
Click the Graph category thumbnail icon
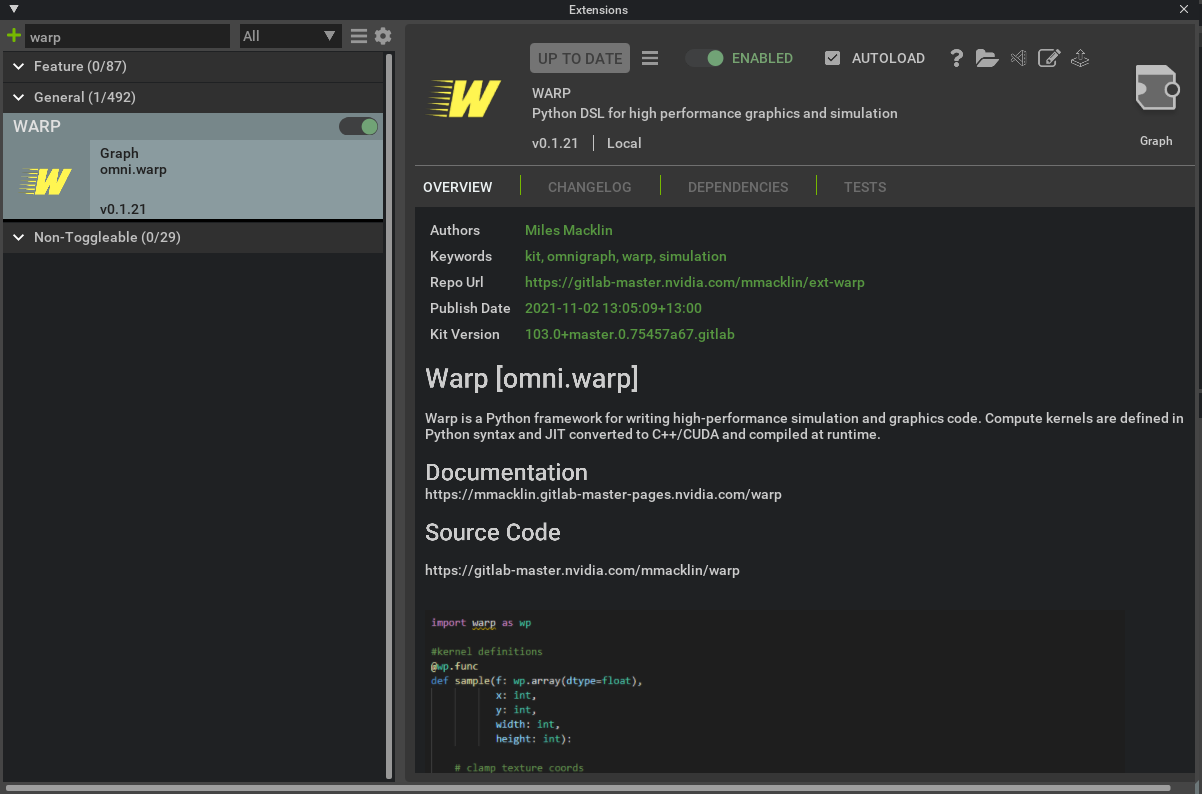tap(1156, 88)
